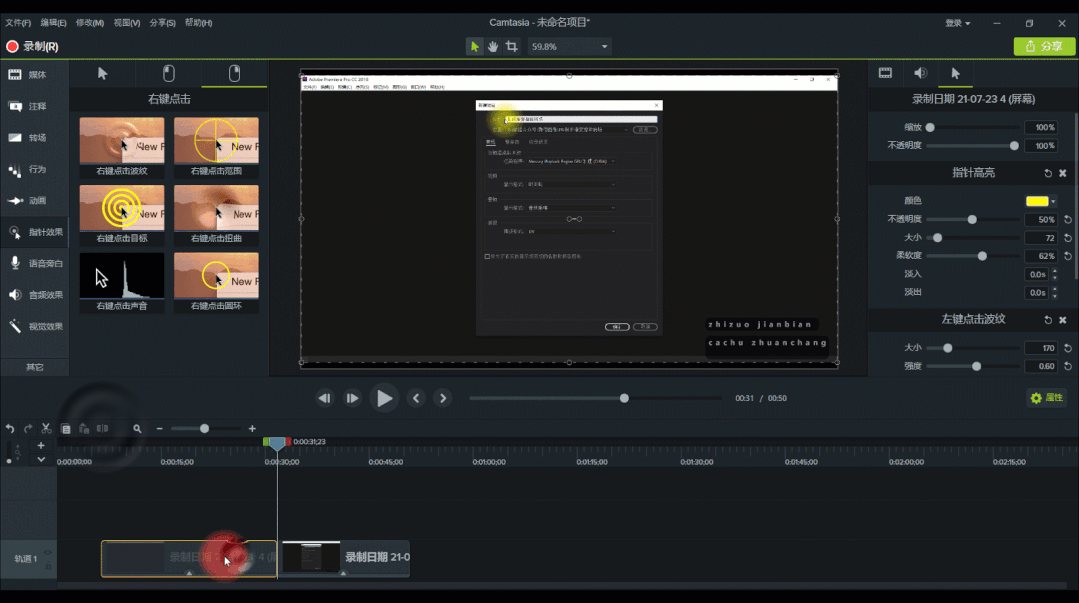This screenshot has height=603, width=1079.
Task: Toggle the eye visibility icon on 轨道 1
Action: click(x=48, y=553)
